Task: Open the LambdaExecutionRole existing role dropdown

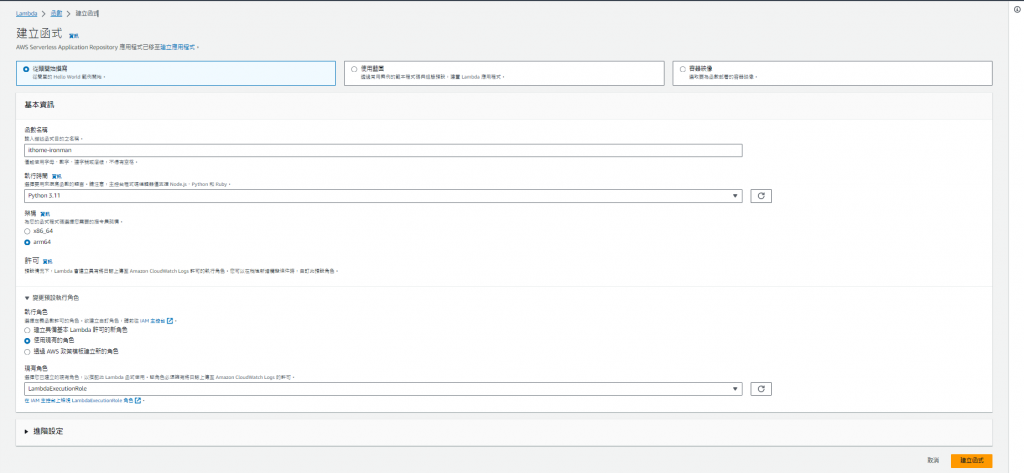Action: [x=383, y=389]
